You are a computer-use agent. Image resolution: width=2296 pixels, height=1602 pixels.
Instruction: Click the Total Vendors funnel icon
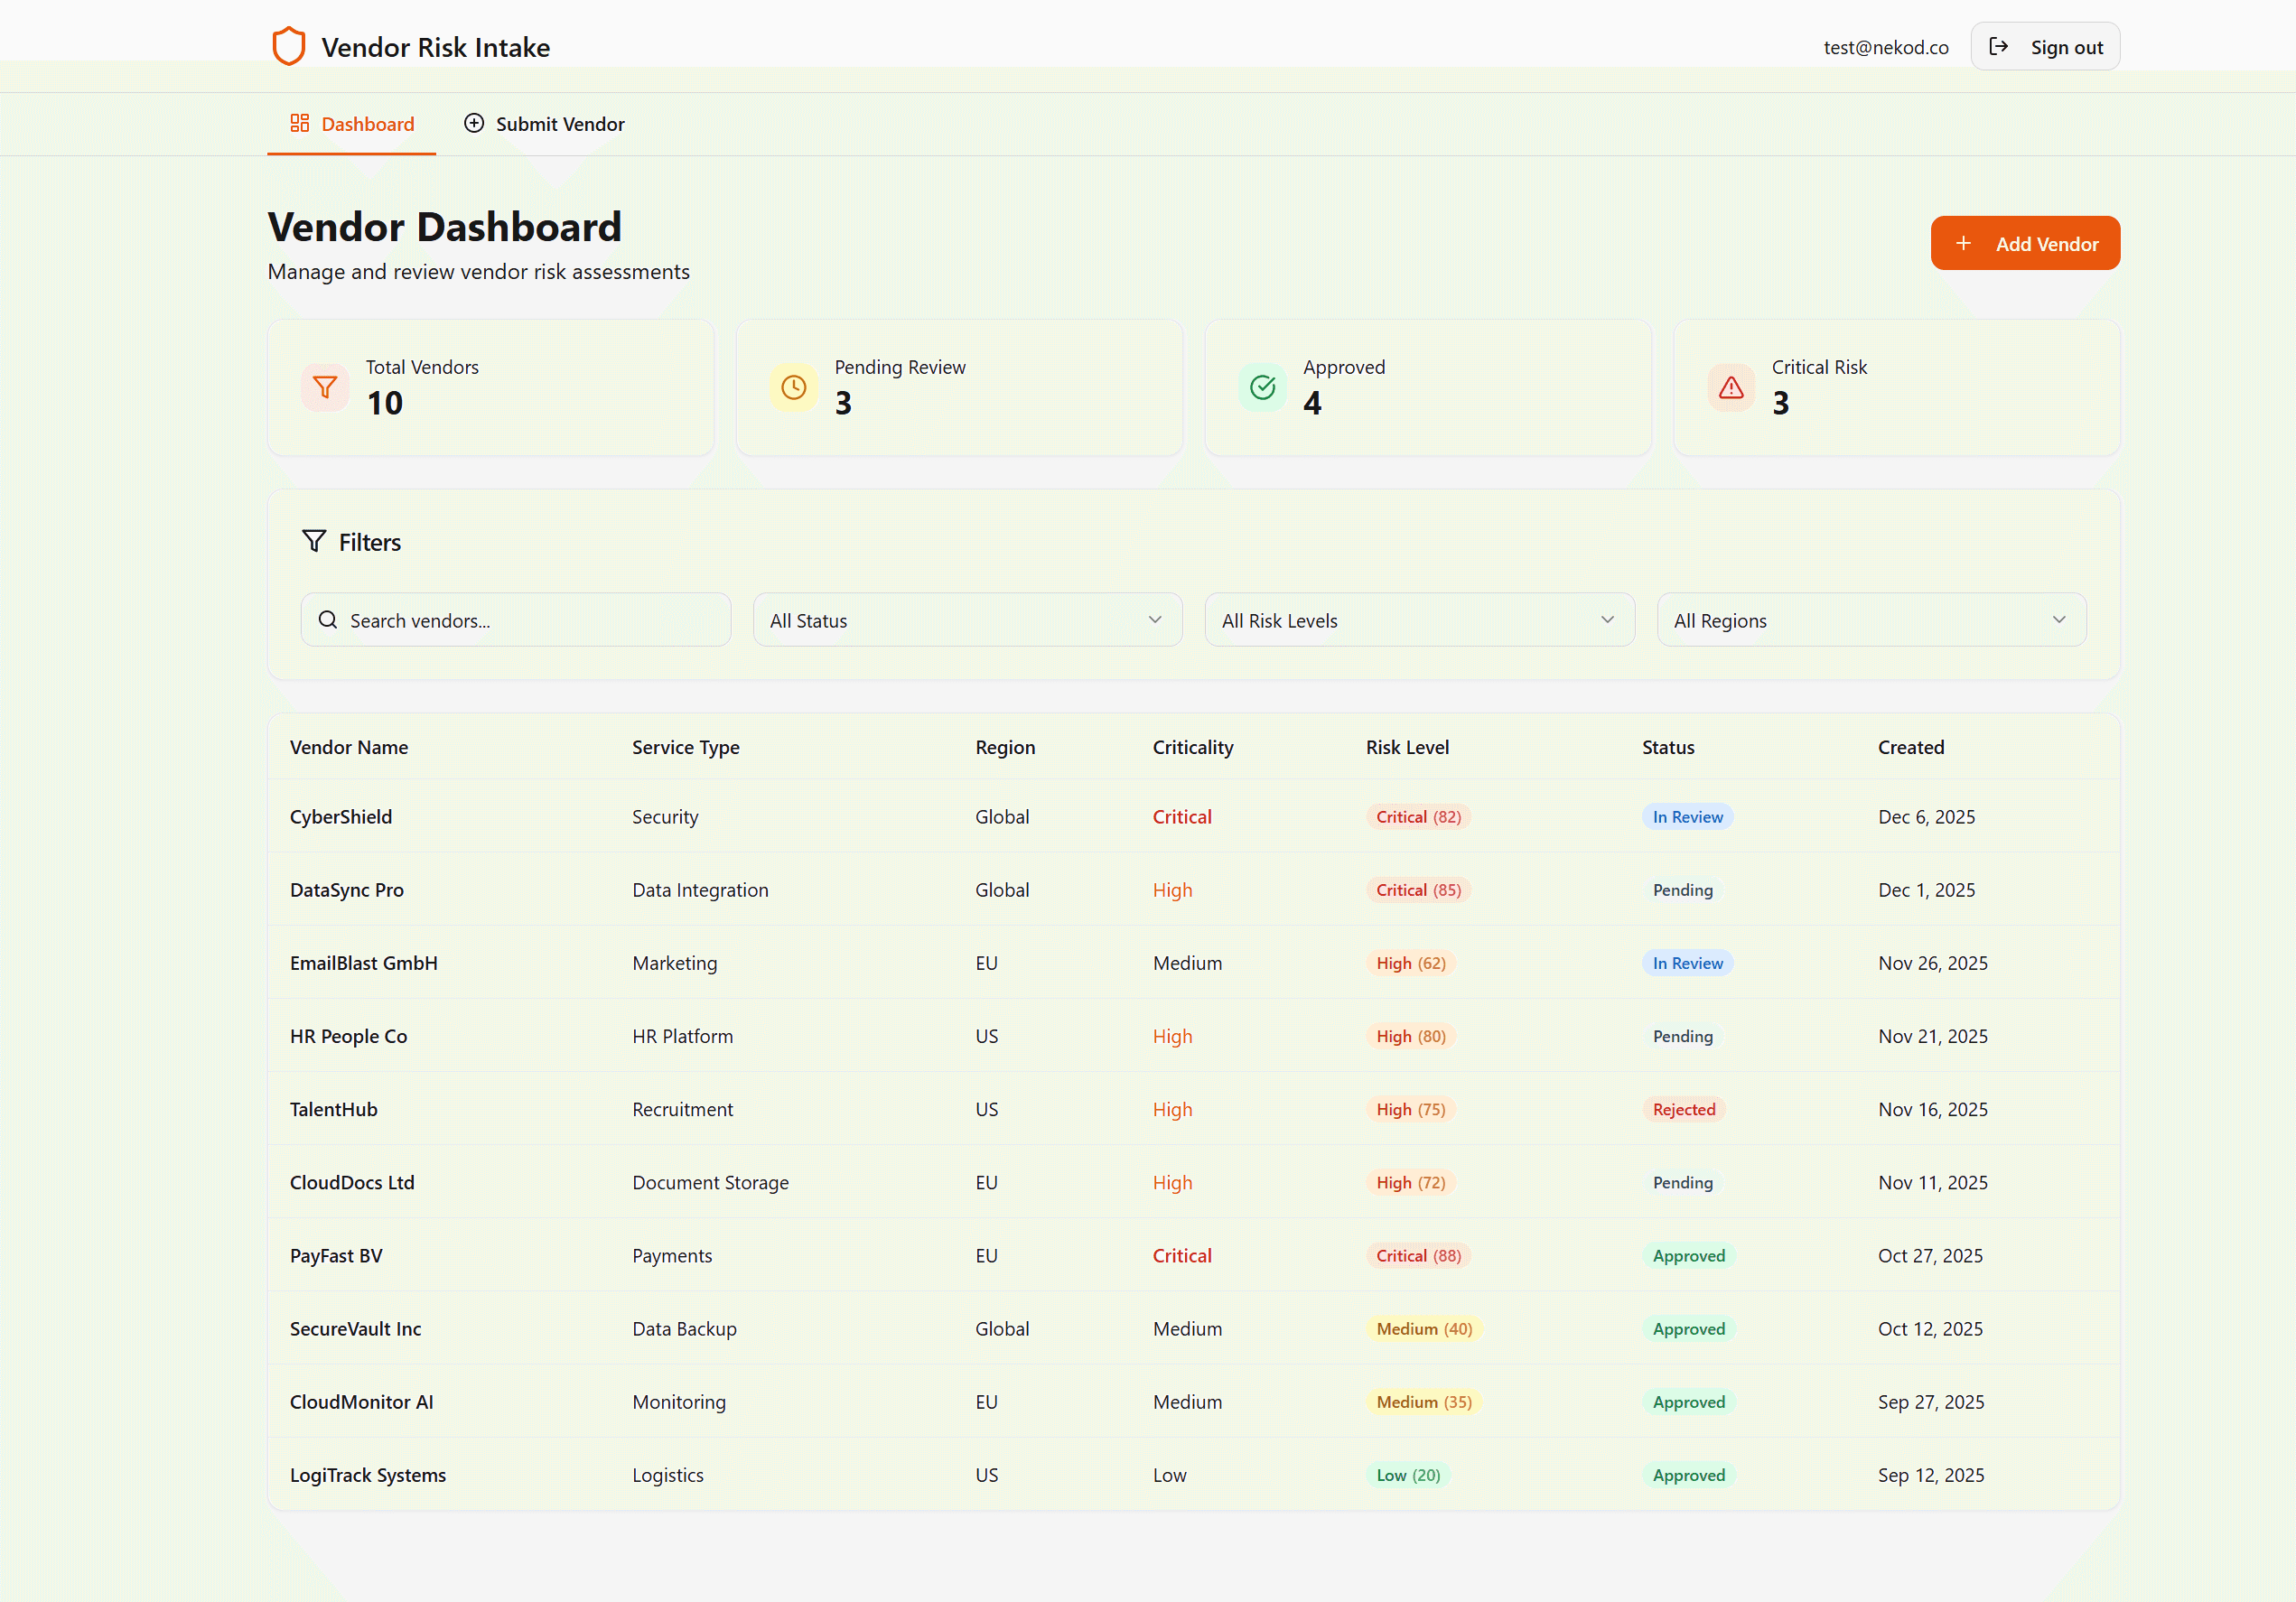pyautogui.click(x=325, y=387)
